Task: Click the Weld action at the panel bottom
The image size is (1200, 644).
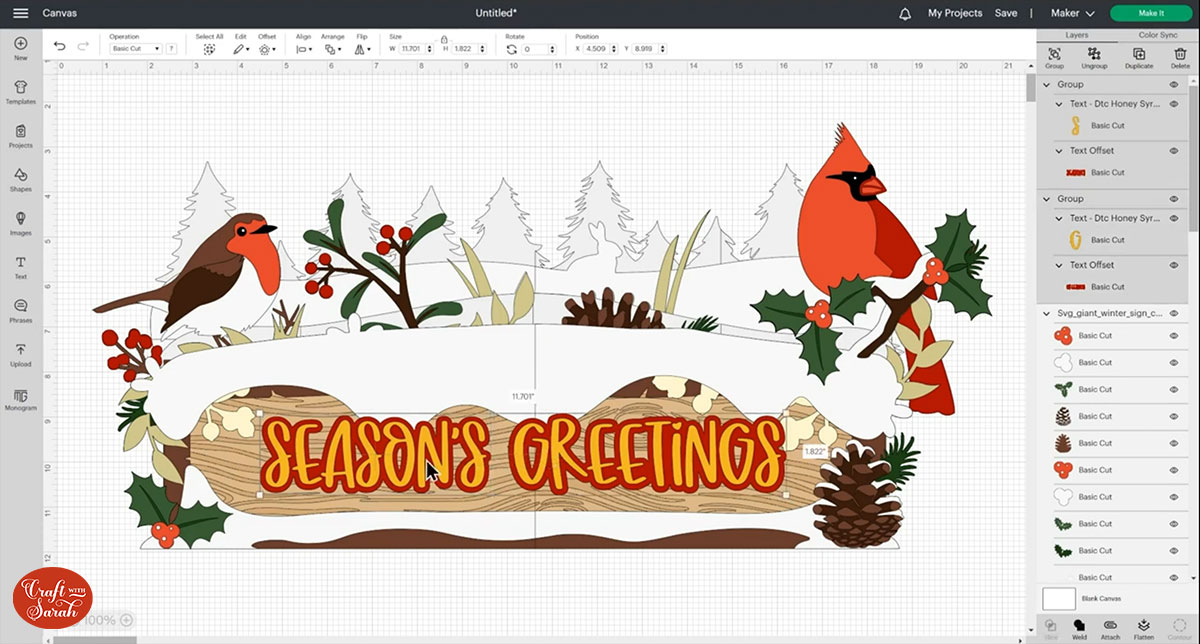Action: pos(1079,628)
